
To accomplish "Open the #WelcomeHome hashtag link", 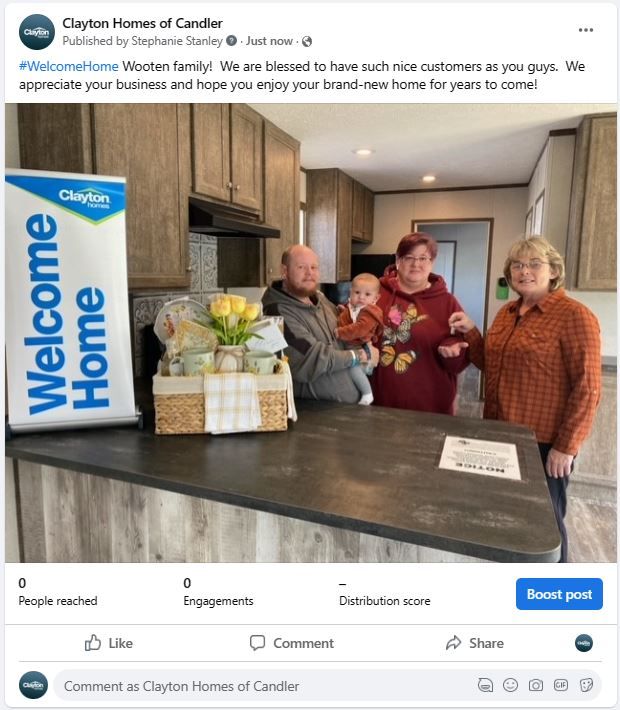I will pyautogui.click(x=68, y=67).
